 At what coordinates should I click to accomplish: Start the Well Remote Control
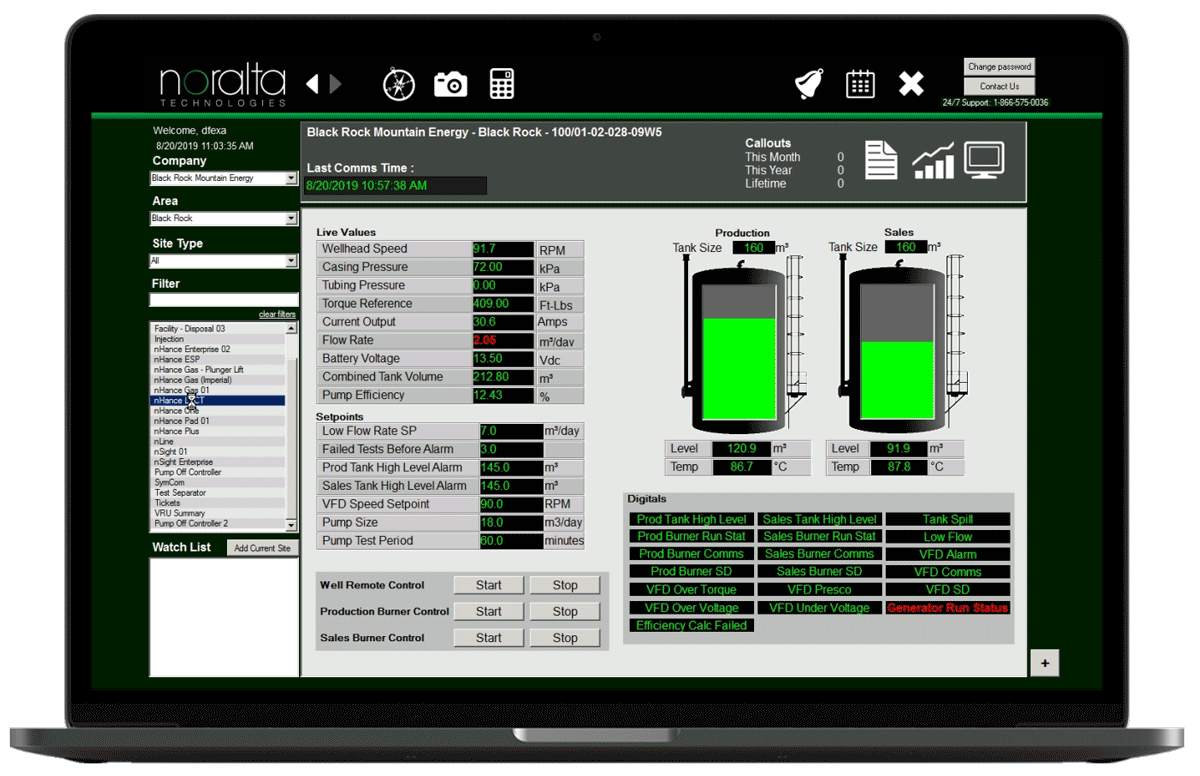pos(489,585)
